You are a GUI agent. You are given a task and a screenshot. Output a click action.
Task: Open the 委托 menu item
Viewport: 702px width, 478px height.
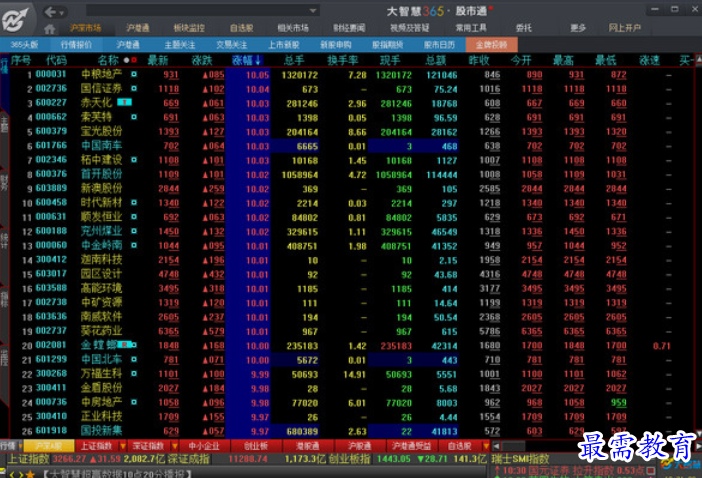coord(524,28)
